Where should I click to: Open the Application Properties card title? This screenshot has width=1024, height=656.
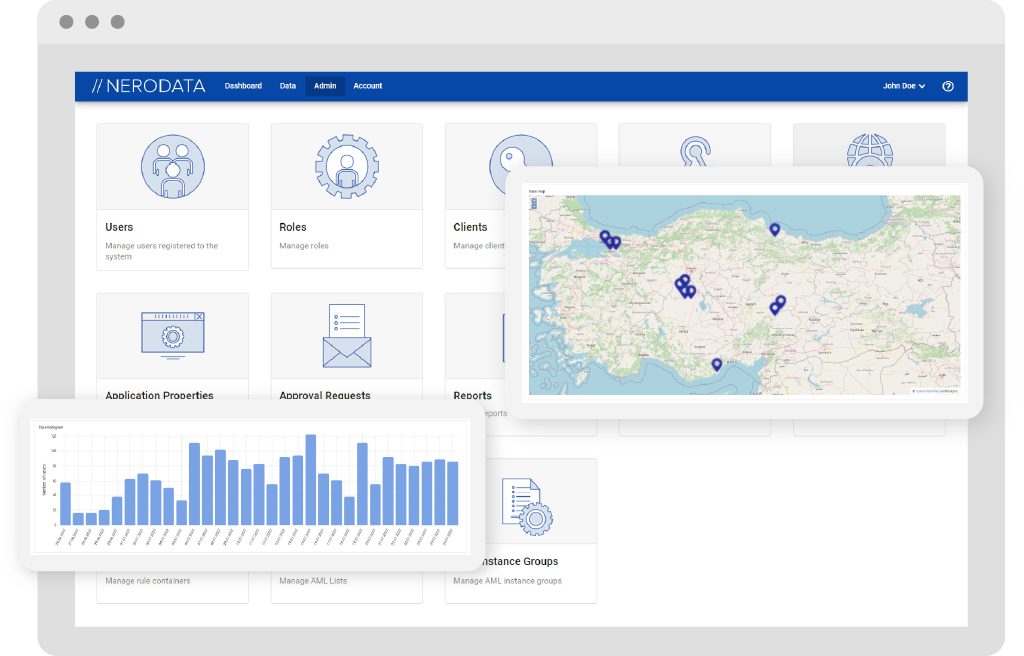tap(159, 395)
